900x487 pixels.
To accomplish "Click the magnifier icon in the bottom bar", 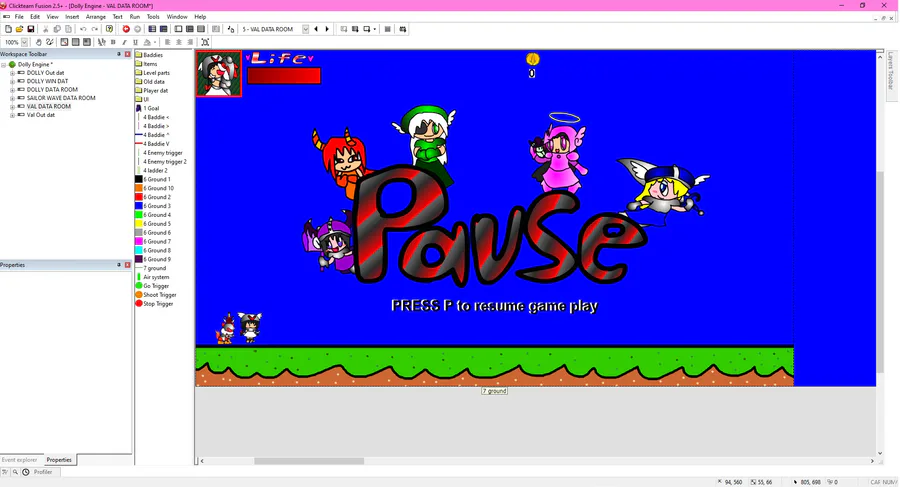I will click(x=15, y=472).
